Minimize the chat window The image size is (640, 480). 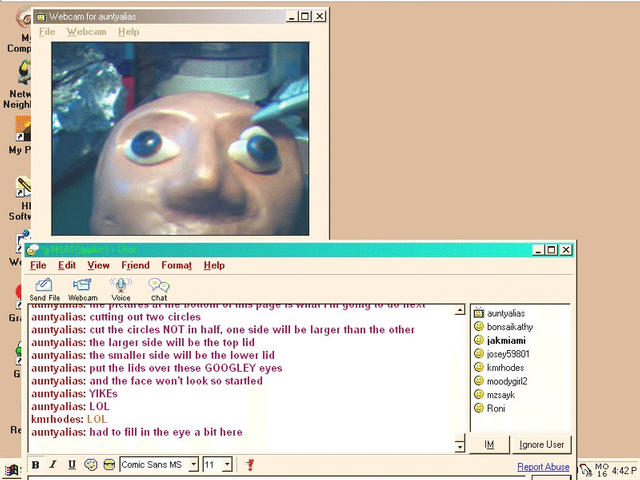(538, 250)
